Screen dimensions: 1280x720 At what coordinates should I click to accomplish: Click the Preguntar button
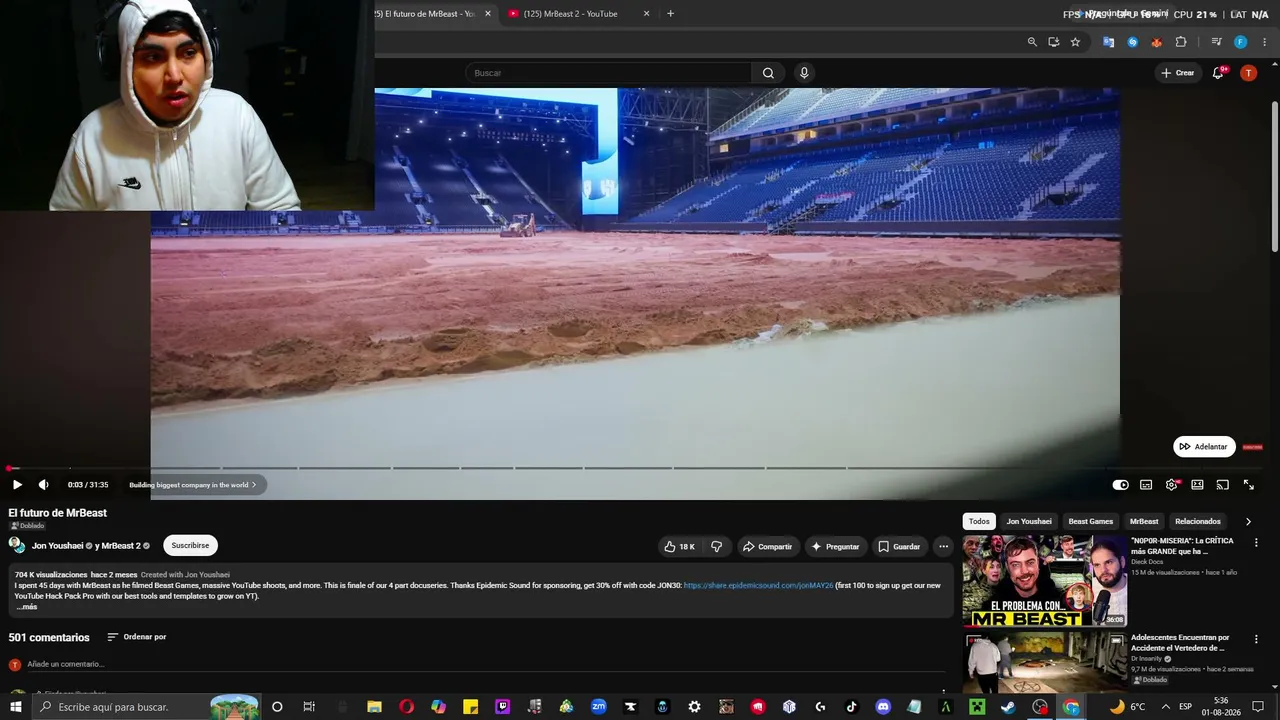coord(835,547)
